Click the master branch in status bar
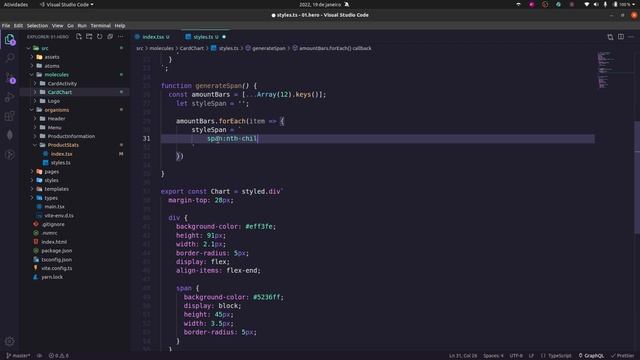Image resolution: width=640 pixels, height=360 pixels. [x=18, y=356]
